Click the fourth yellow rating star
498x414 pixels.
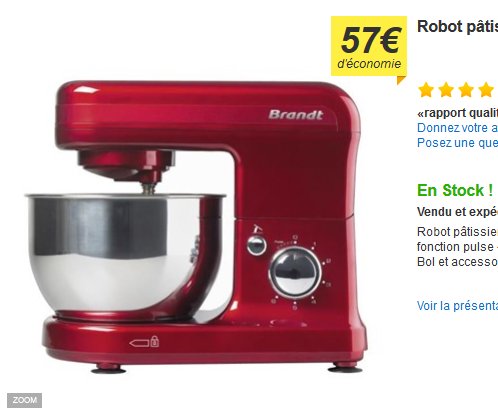(x=486, y=90)
